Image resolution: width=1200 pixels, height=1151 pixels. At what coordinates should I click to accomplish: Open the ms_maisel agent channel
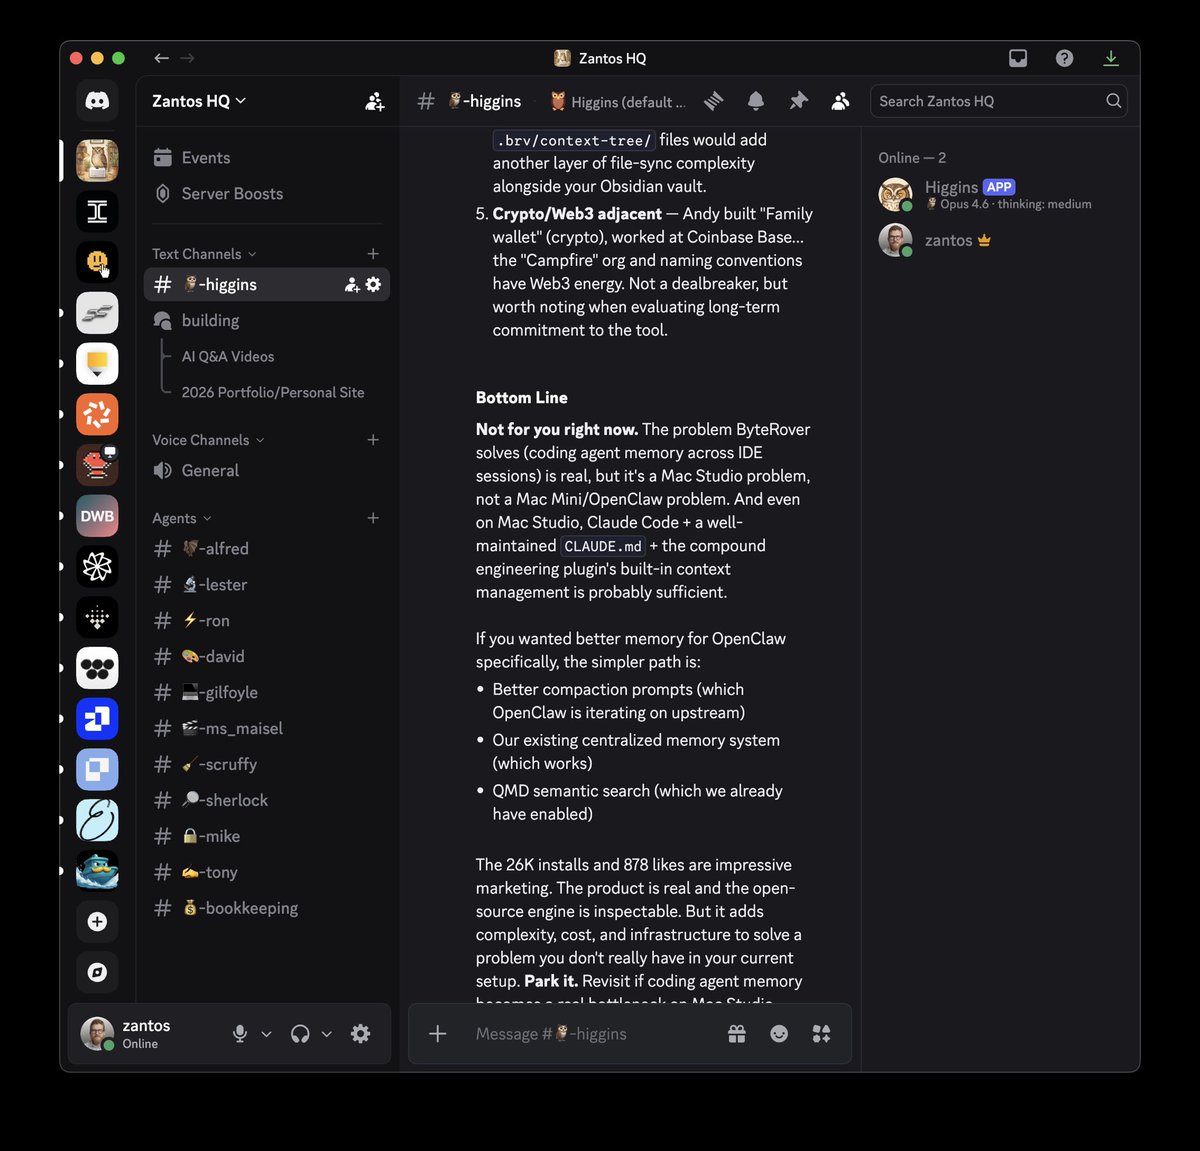pyautogui.click(x=267, y=729)
